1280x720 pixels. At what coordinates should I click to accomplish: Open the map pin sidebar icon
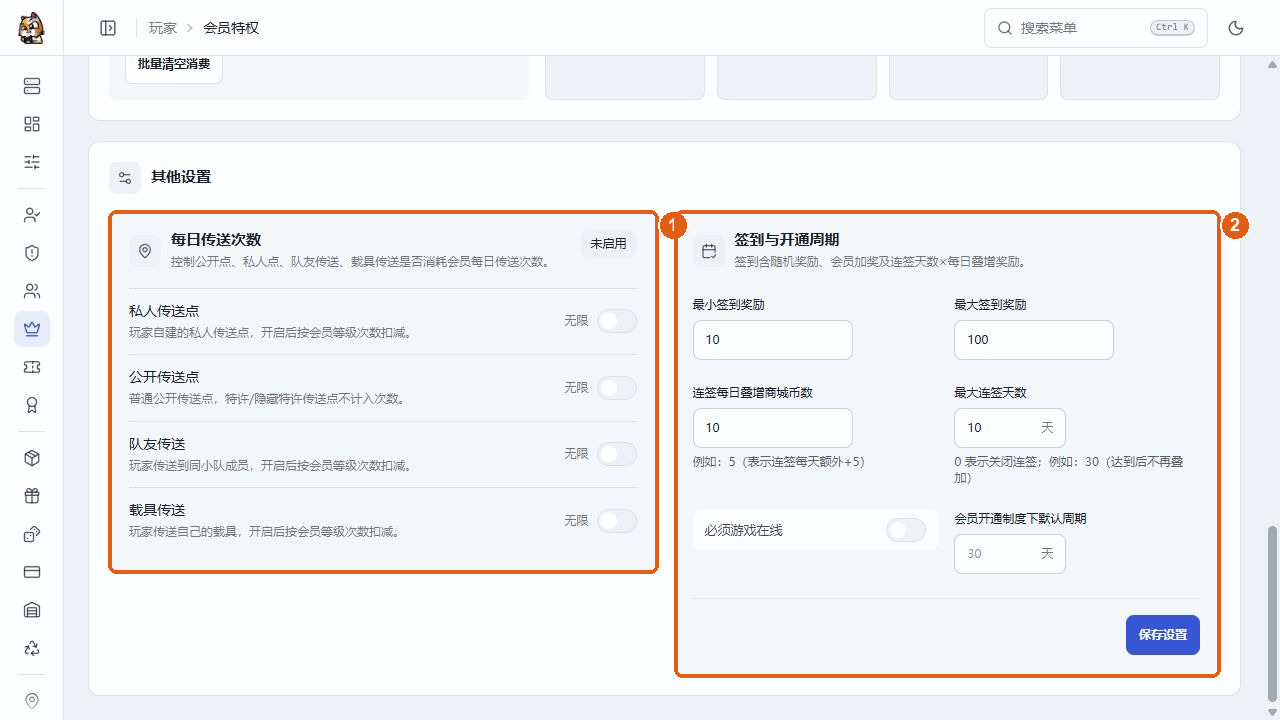coord(32,701)
